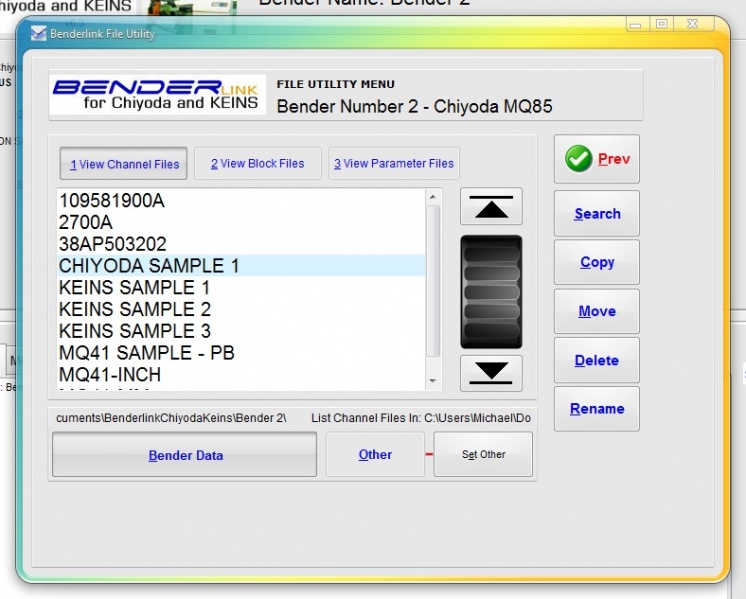Open the Search function
746x599 pixels.
[x=597, y=214]
